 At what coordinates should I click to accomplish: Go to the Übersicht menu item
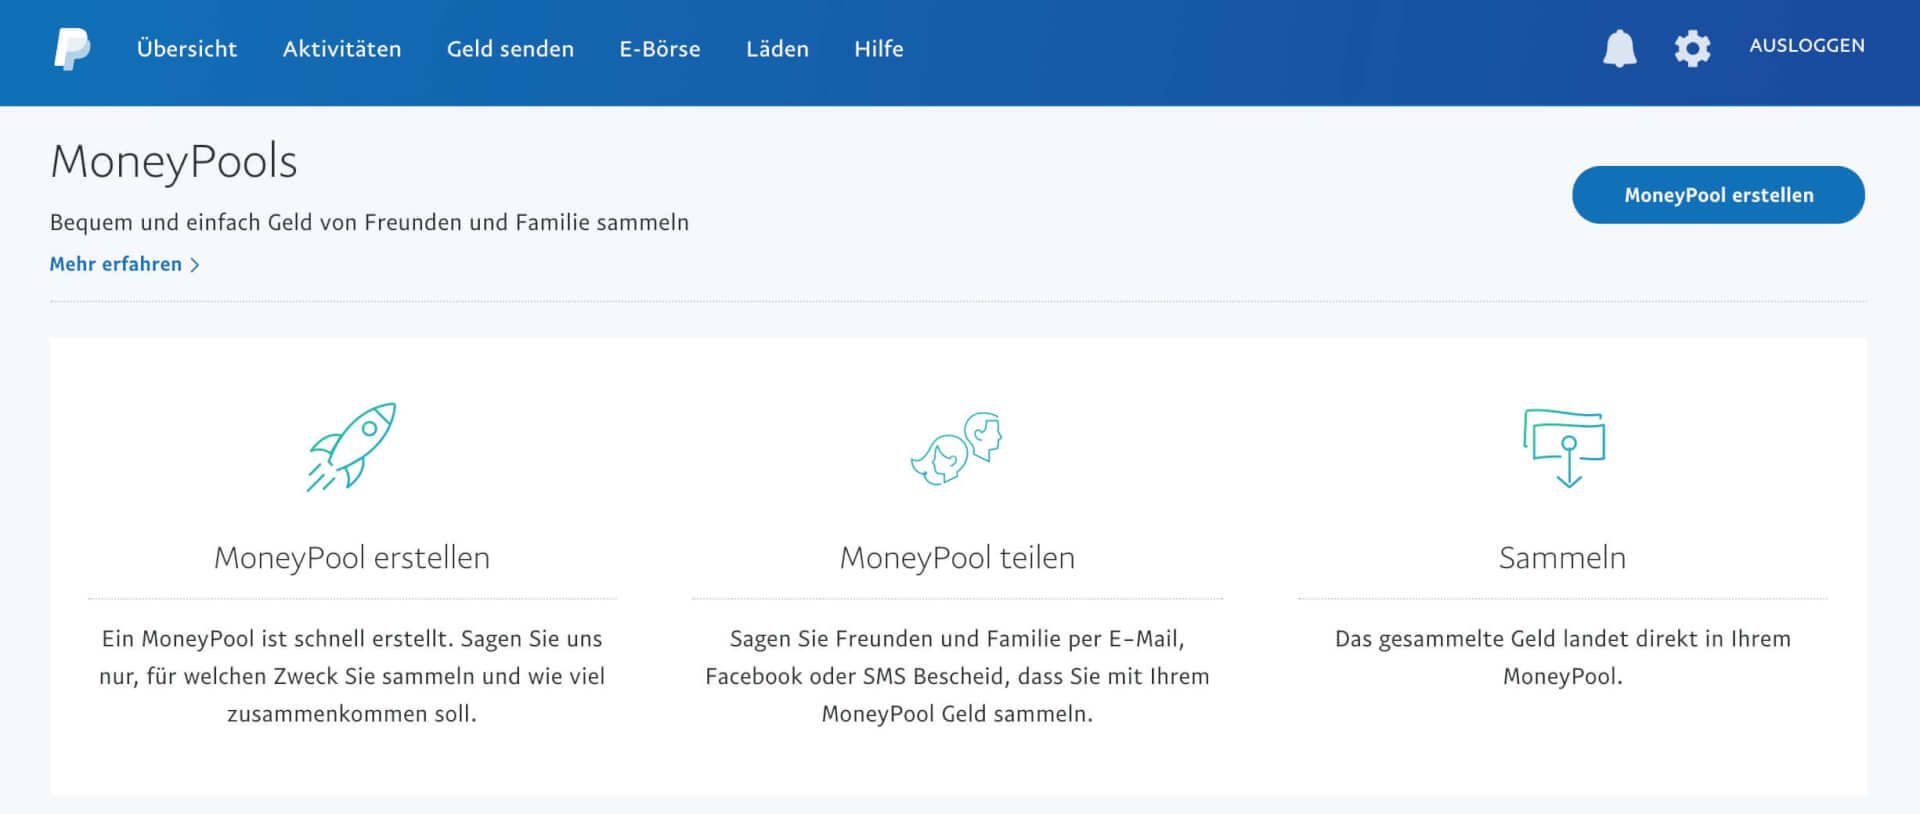pos(187,48)
